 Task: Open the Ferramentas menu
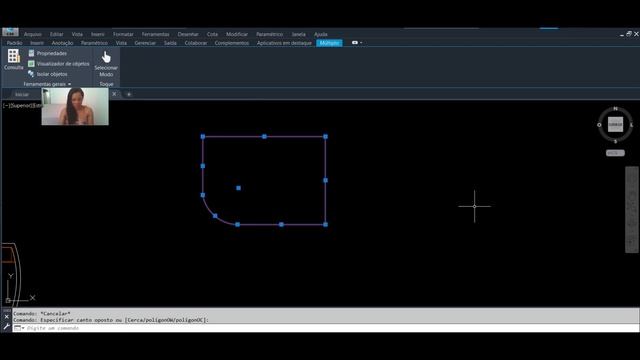click(x=156, y=34)
